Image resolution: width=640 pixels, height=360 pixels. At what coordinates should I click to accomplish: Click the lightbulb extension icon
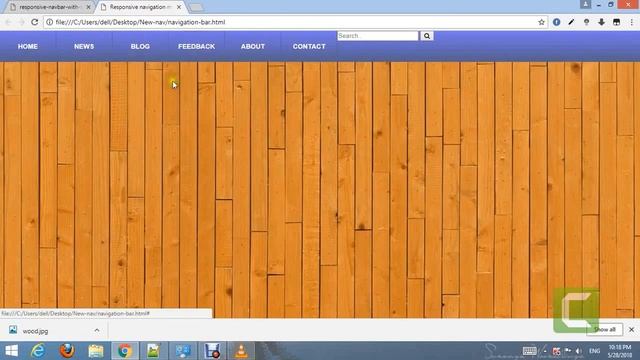point(587,22)
